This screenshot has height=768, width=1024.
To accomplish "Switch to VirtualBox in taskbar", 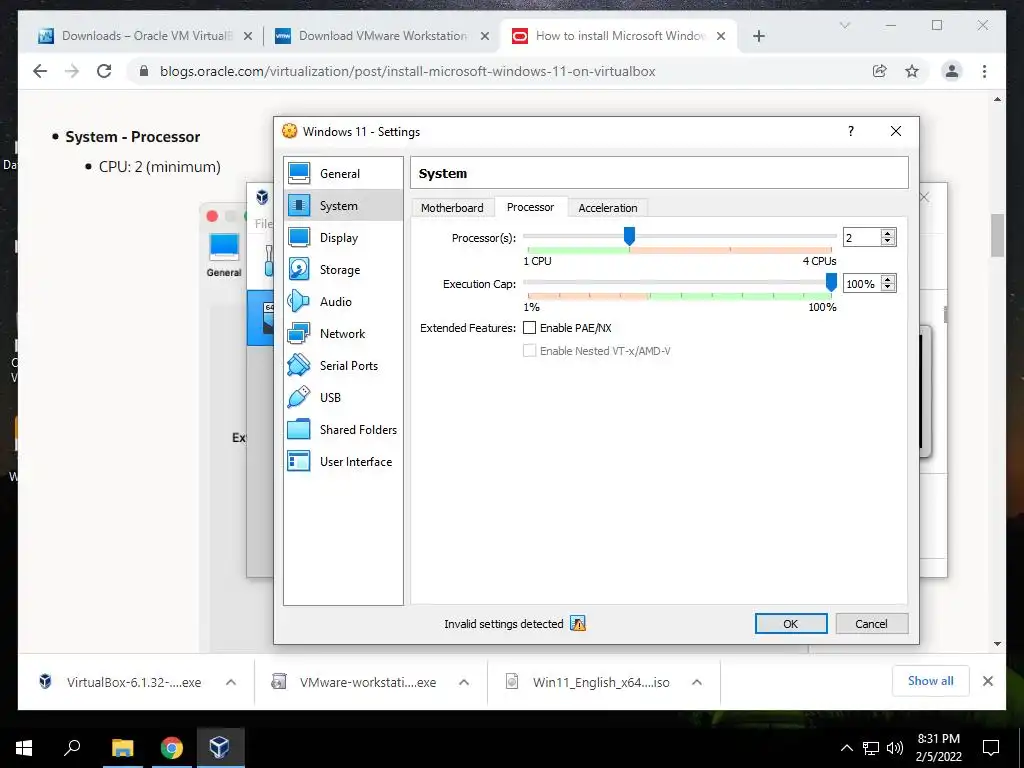I will (219, 748).
